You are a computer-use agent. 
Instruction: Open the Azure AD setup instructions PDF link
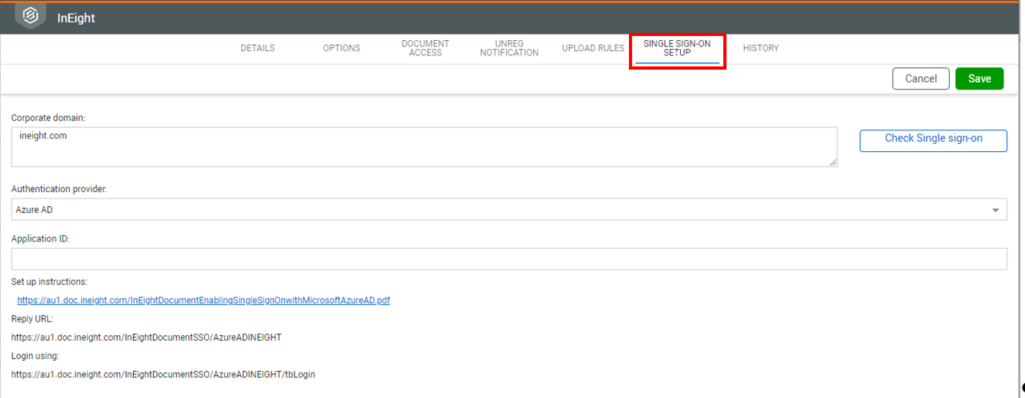point(203,301)
